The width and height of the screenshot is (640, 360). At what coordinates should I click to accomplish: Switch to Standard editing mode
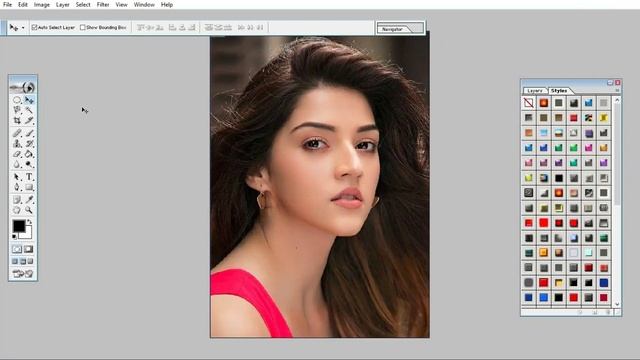click(x=17, y=249)
